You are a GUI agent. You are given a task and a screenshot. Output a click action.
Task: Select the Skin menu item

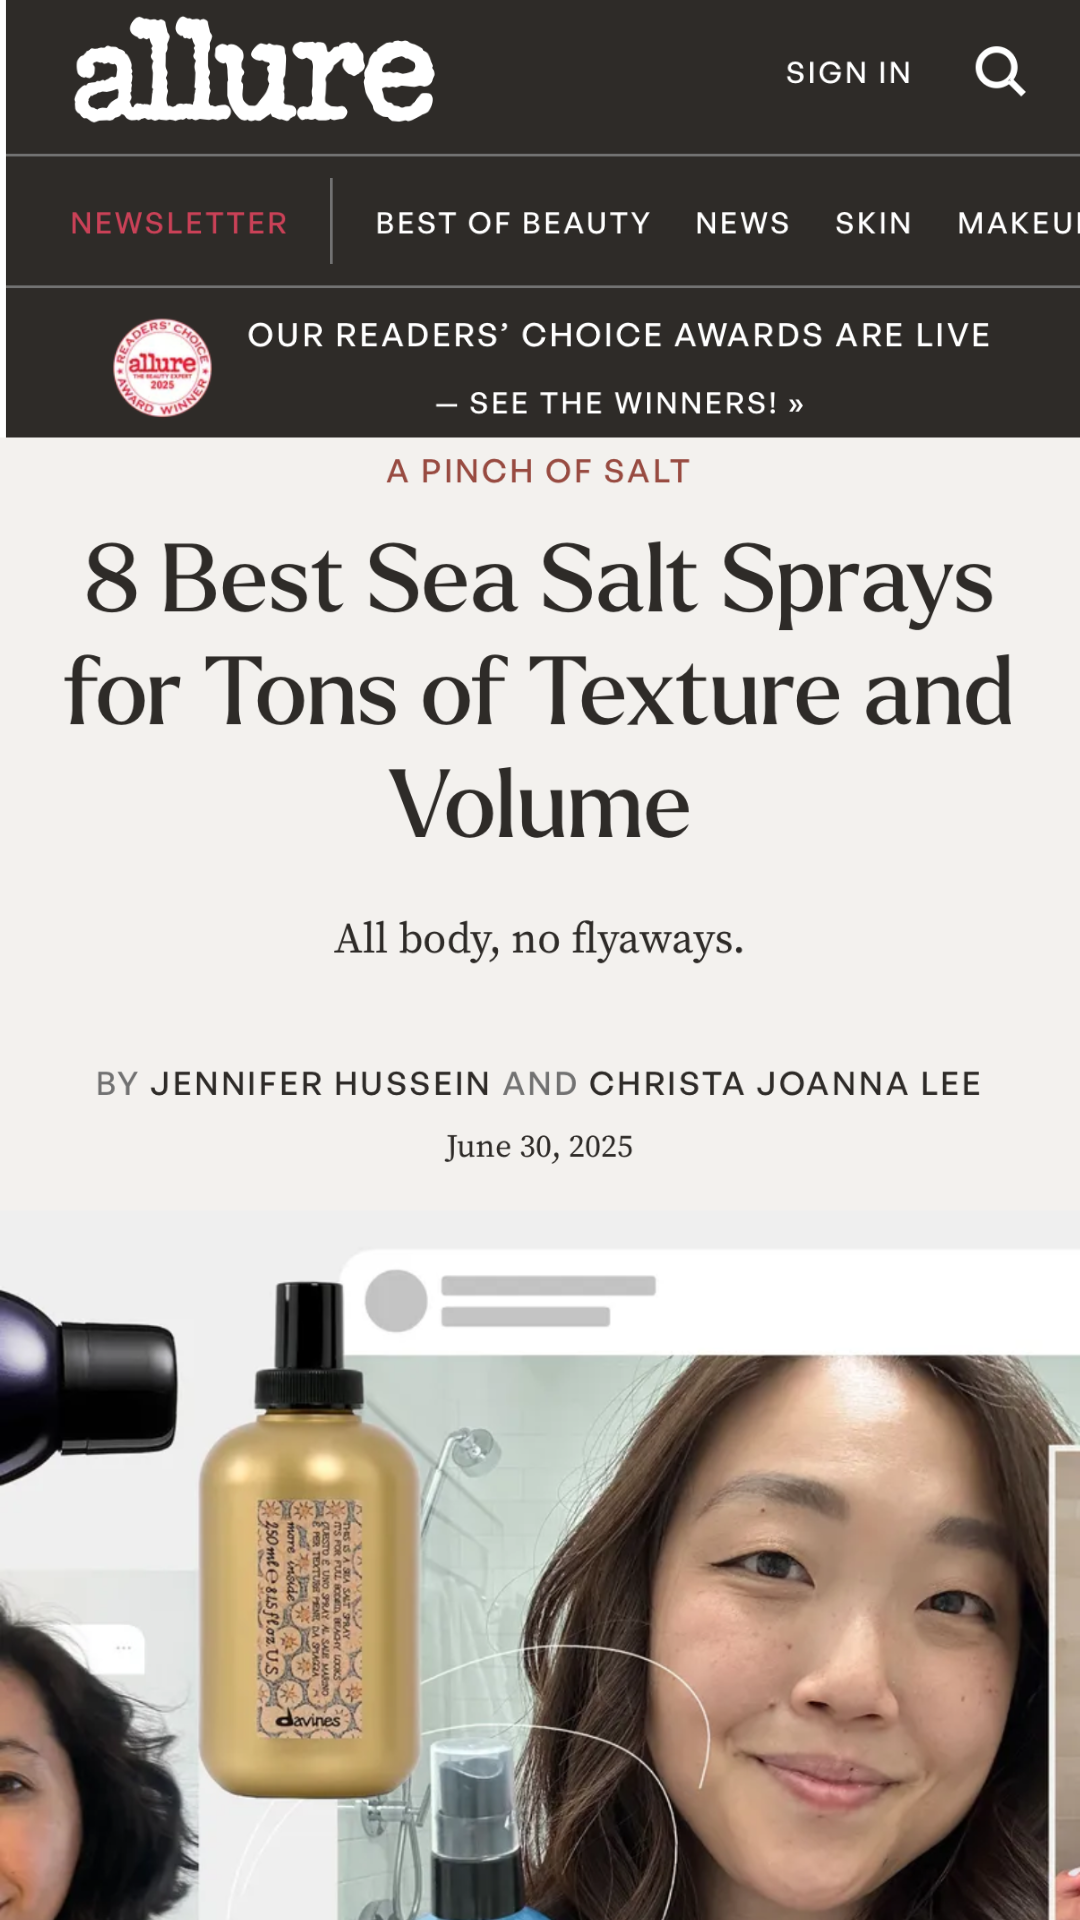[873, 223]
